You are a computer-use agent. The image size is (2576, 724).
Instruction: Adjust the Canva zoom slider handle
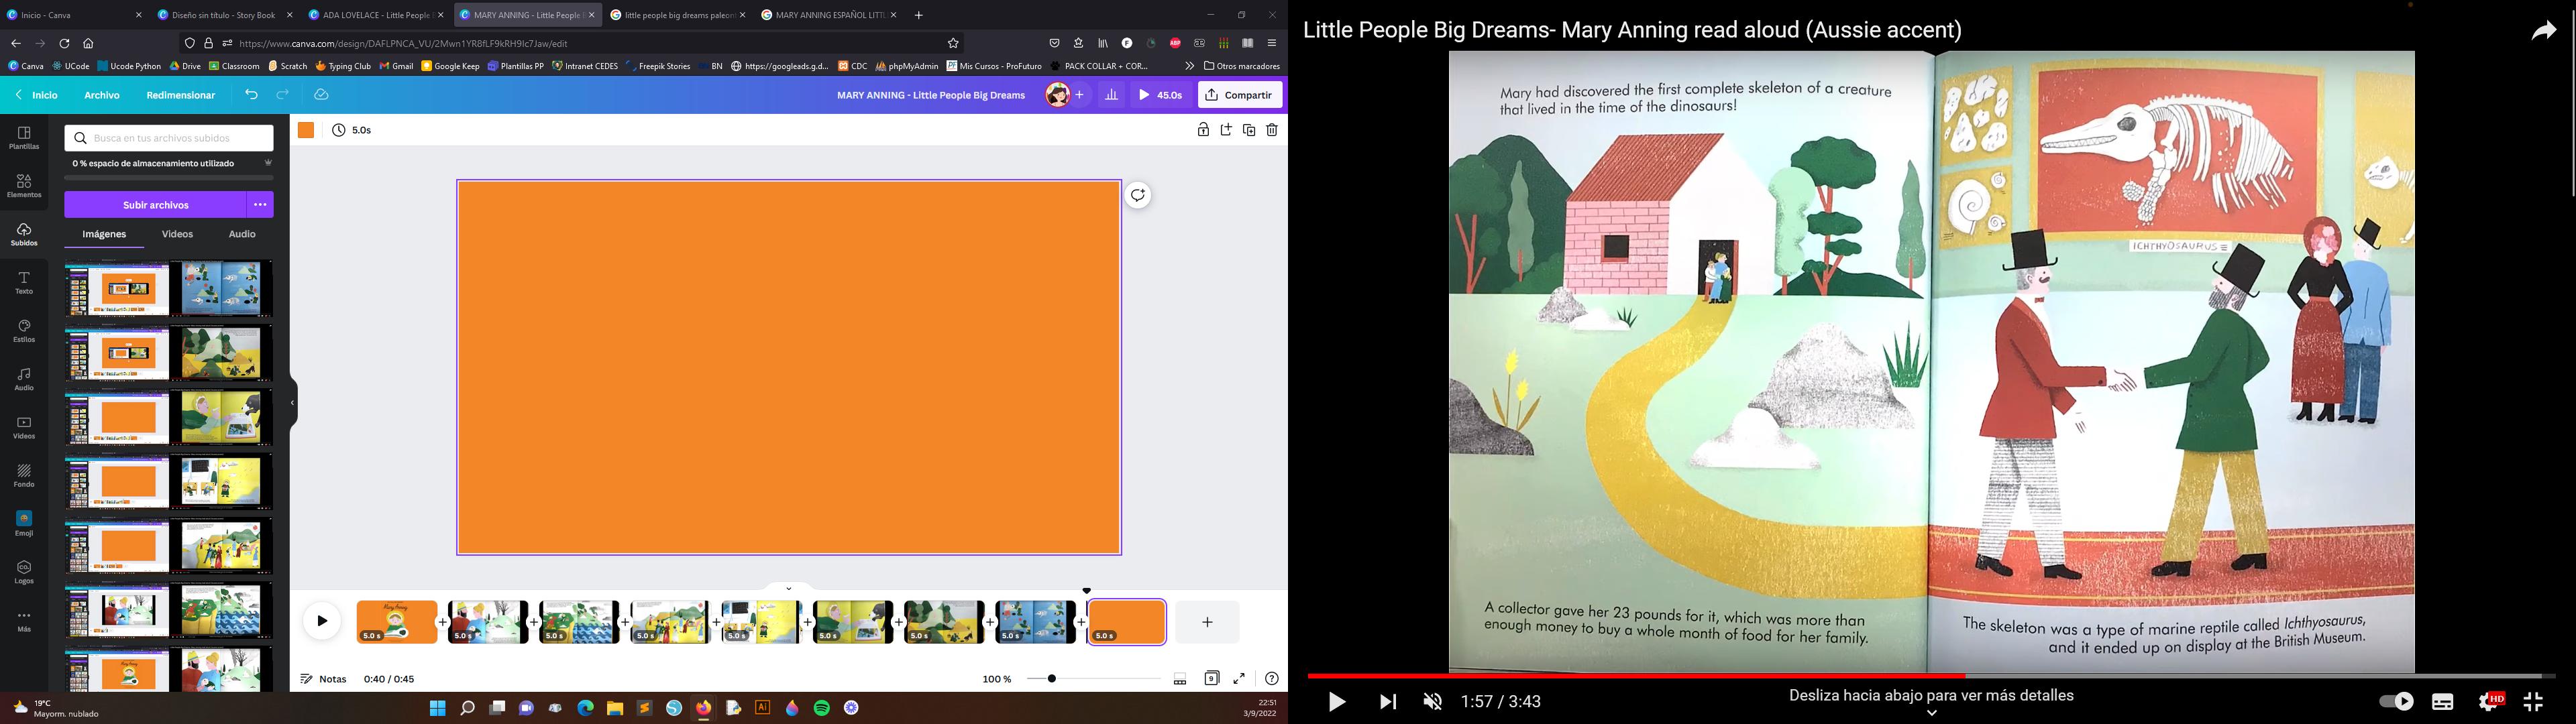click(x=1052, y=679)
